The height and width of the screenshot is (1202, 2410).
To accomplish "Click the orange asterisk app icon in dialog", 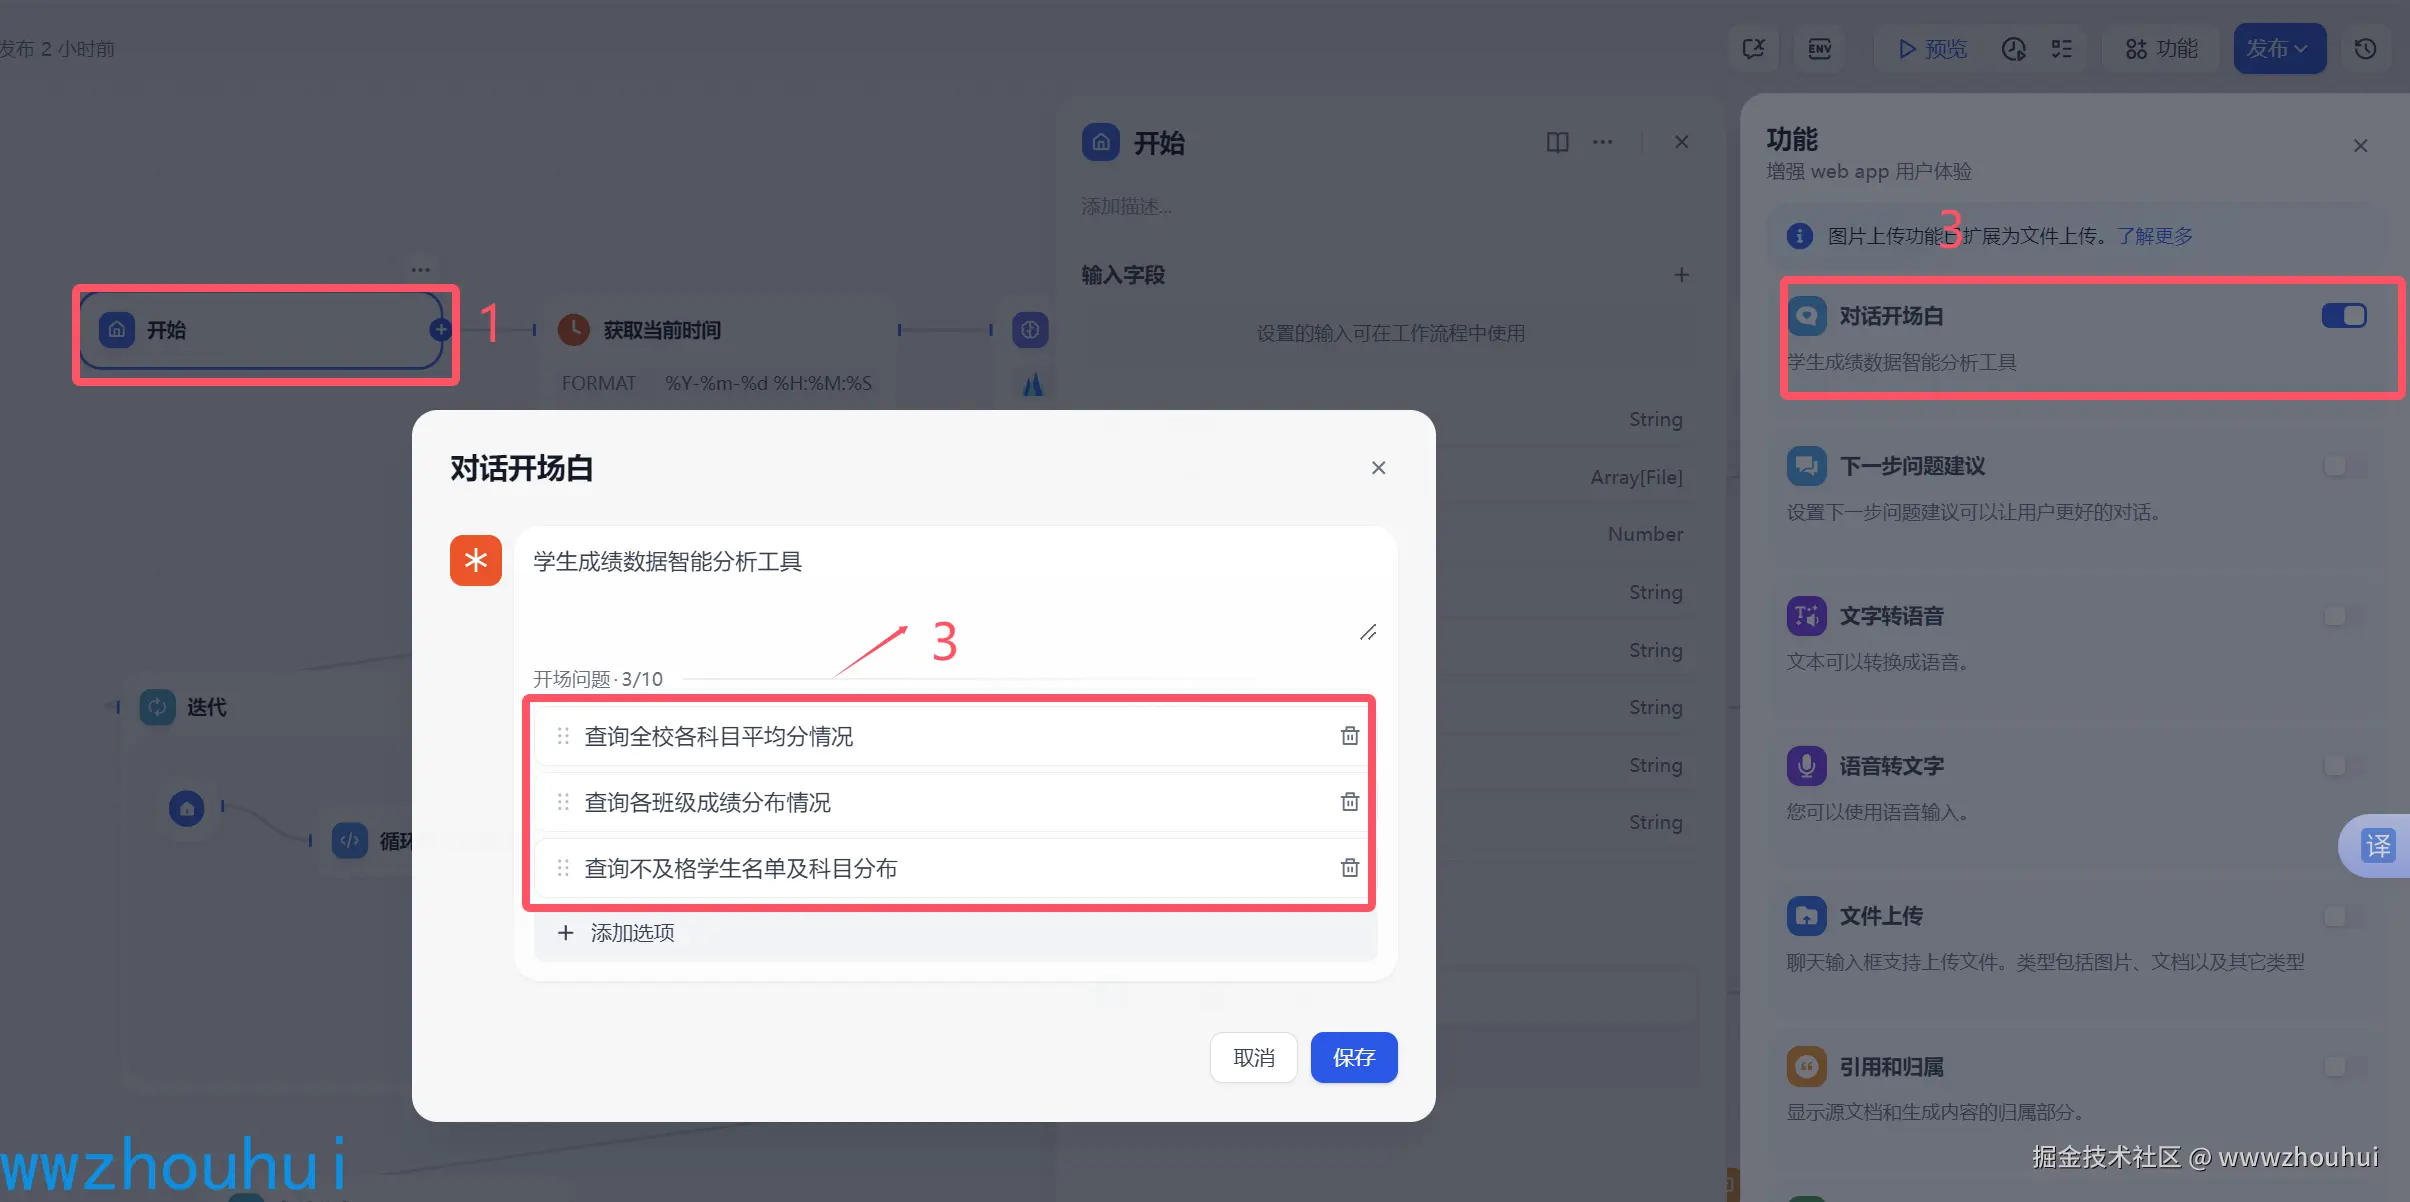I will click(476, 560).
